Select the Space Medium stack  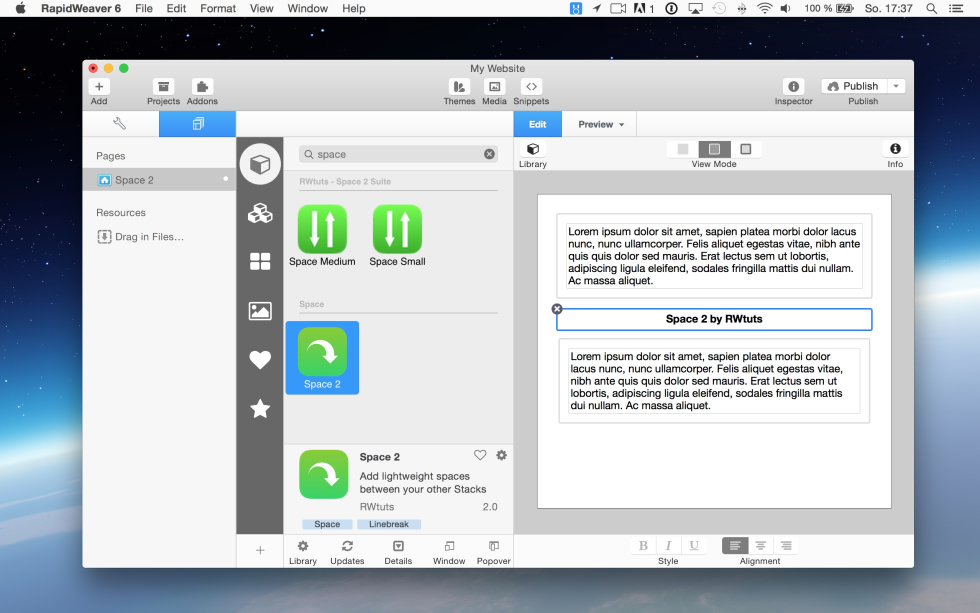click(x=322, y=236)
